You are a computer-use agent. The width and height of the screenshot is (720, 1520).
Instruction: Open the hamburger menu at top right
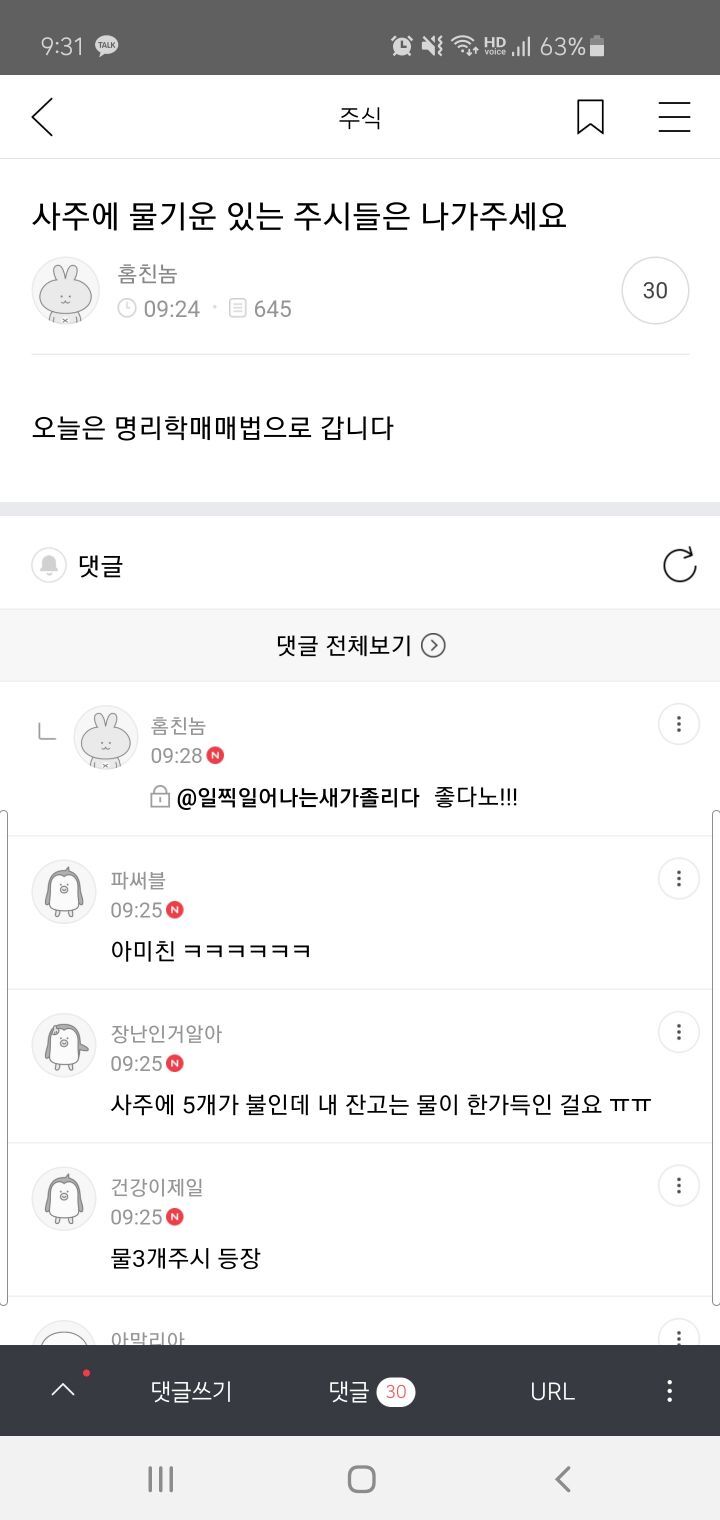point(674,118)
